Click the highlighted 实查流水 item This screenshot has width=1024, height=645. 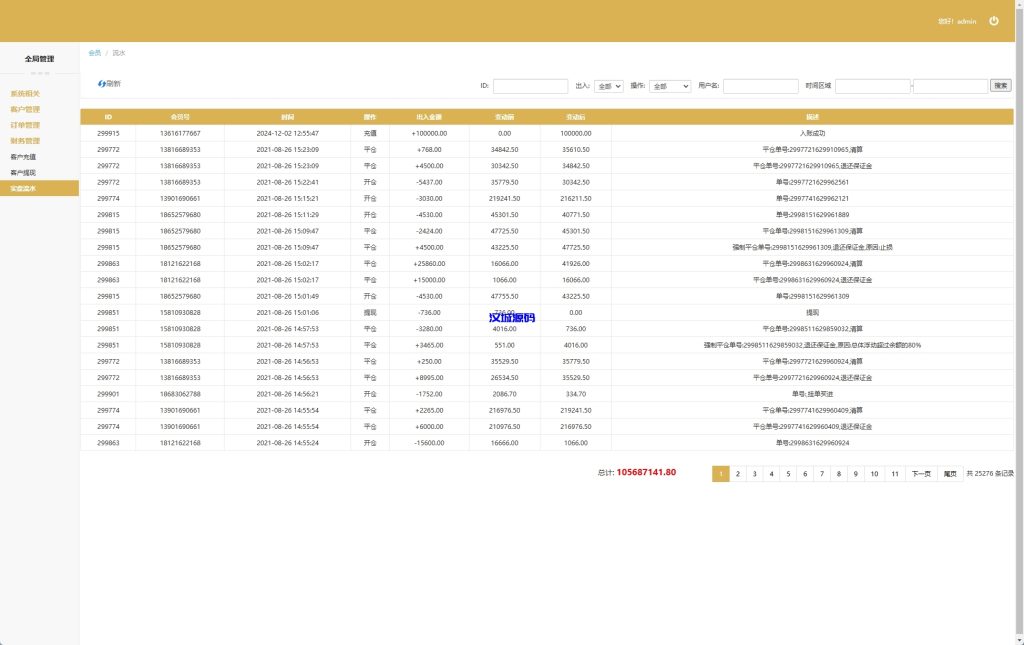point(25,188)
